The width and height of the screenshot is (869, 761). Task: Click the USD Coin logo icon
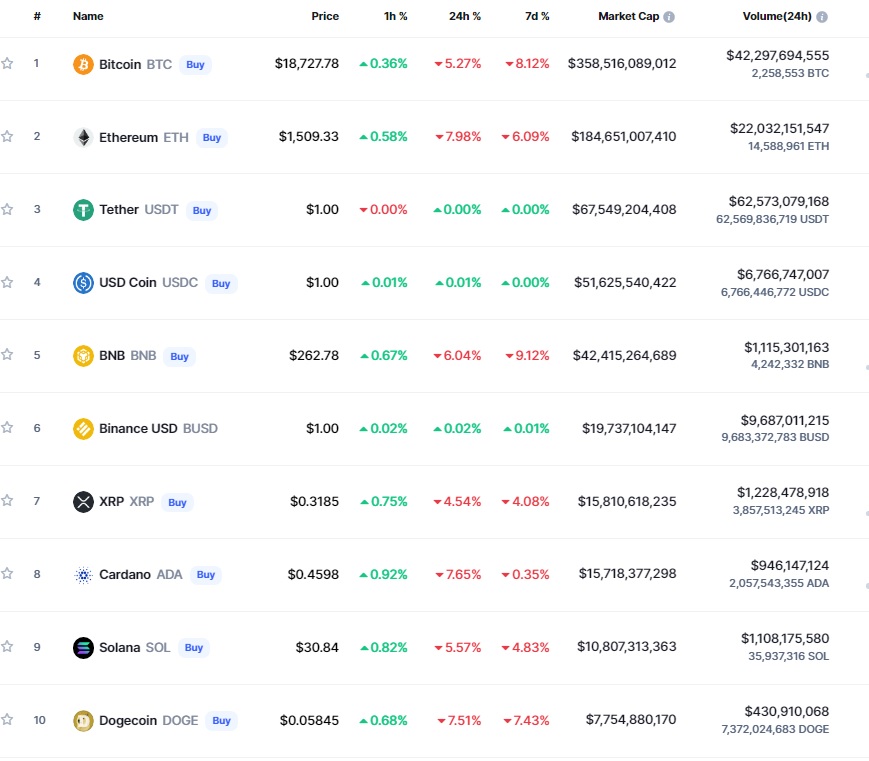pyautogui.click(x=83, y=283)
